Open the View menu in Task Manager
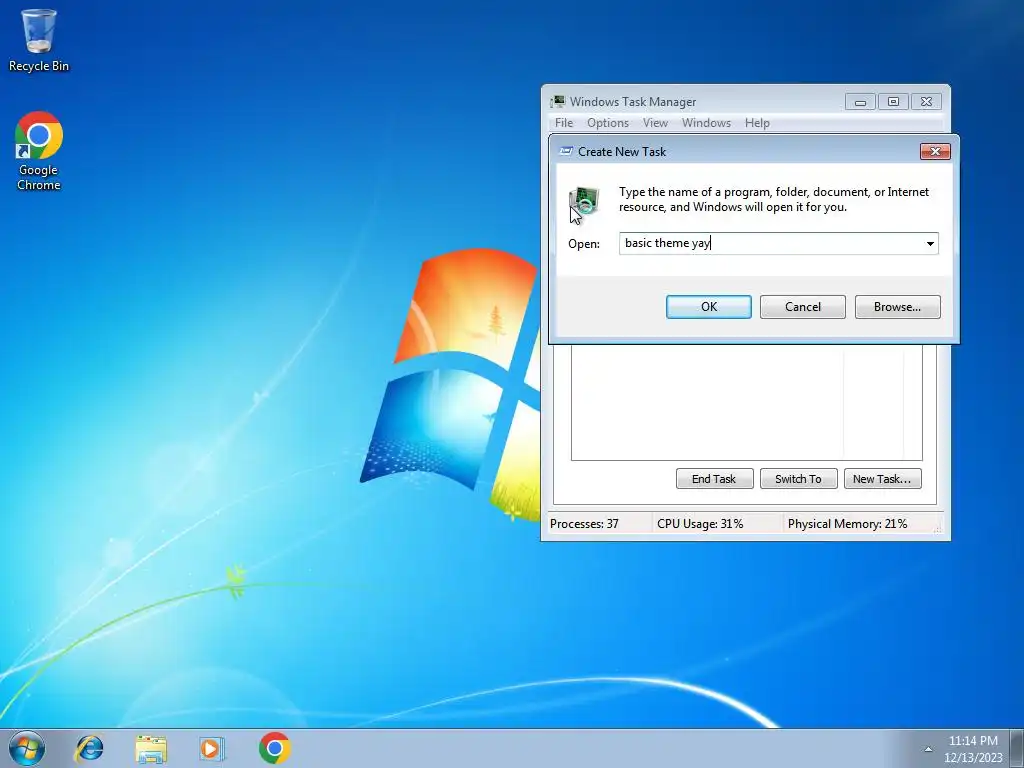 [x=655, y=123]
